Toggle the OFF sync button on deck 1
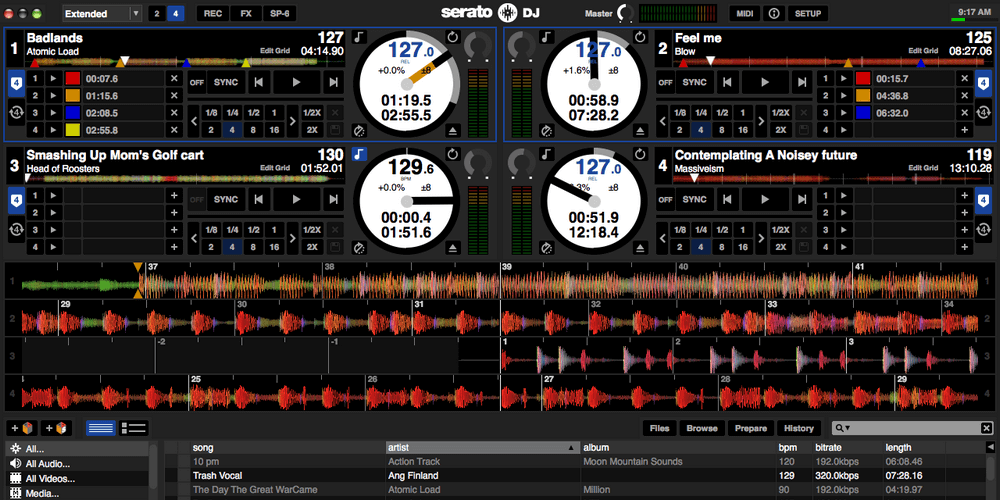1000x500 pixels. click(x=196, y=82)
